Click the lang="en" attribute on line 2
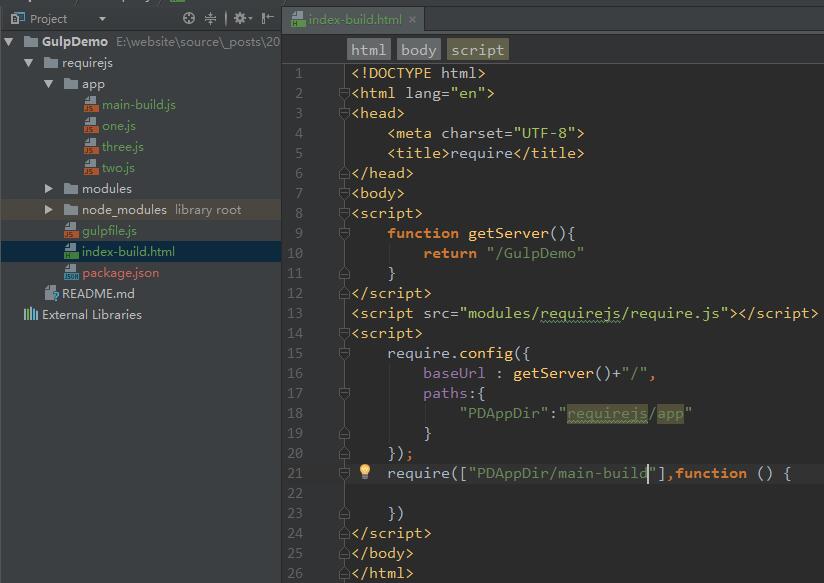 (445, 93)
